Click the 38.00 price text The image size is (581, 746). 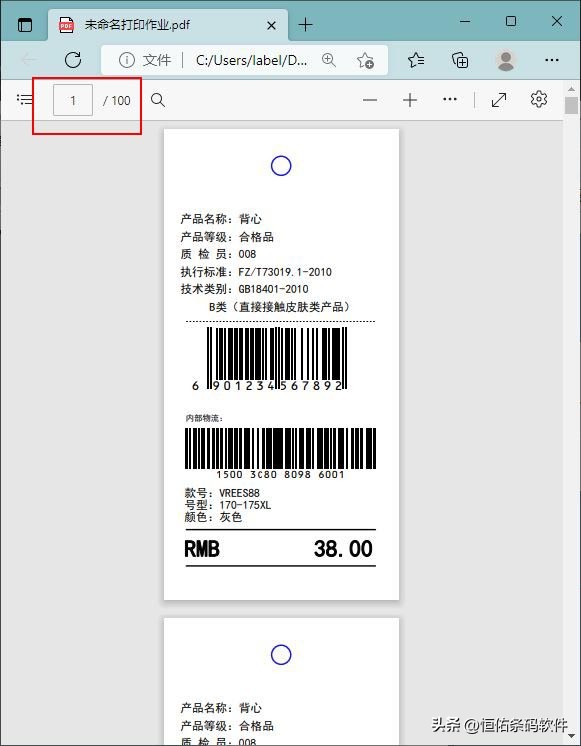[x=343, y=549]
